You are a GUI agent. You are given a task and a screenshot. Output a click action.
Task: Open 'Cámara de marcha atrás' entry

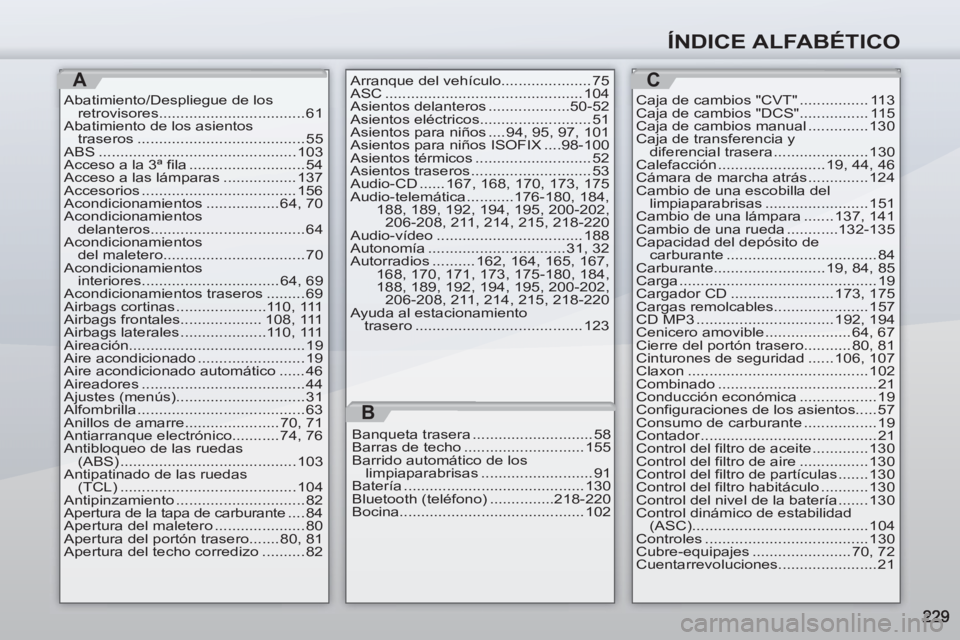tap(765, 177)
